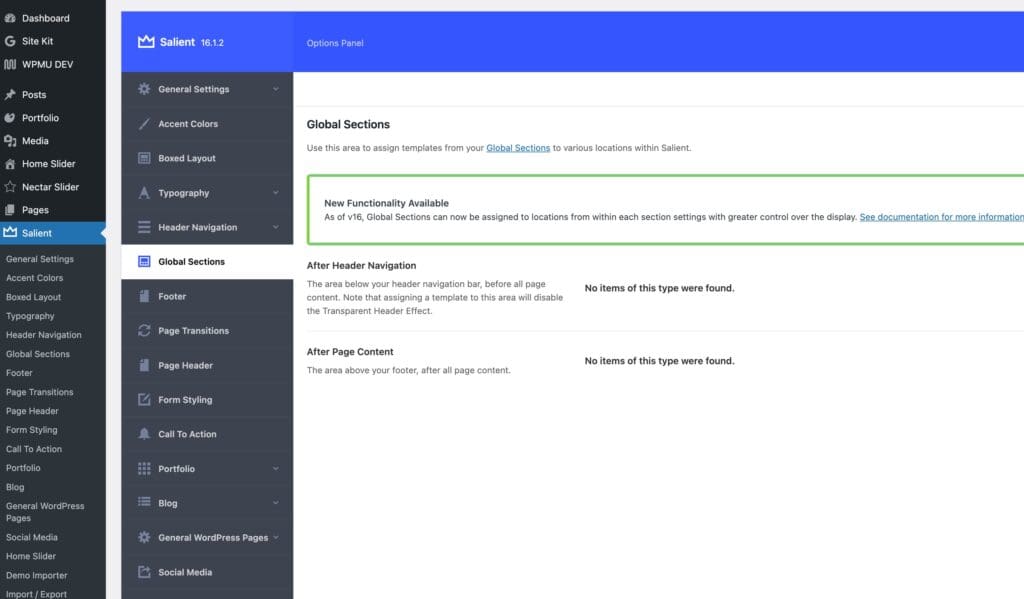Select the Global Sections options tab
The image size is (1024, 599).
(x=191, y=262)
